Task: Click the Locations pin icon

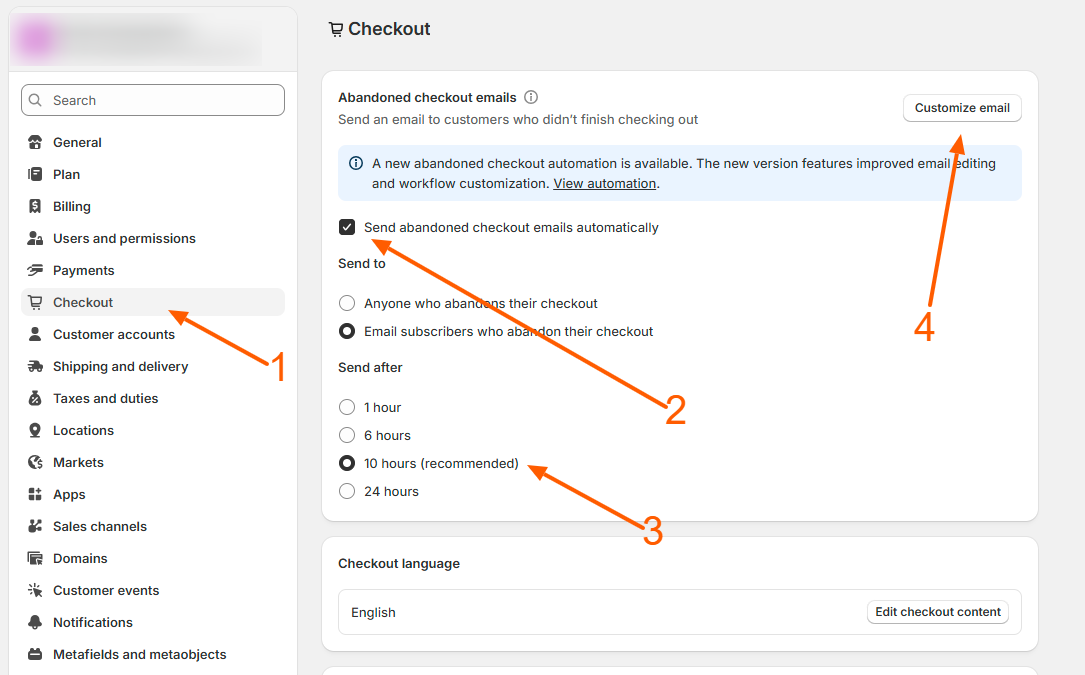Action: [x=35, y=431]
